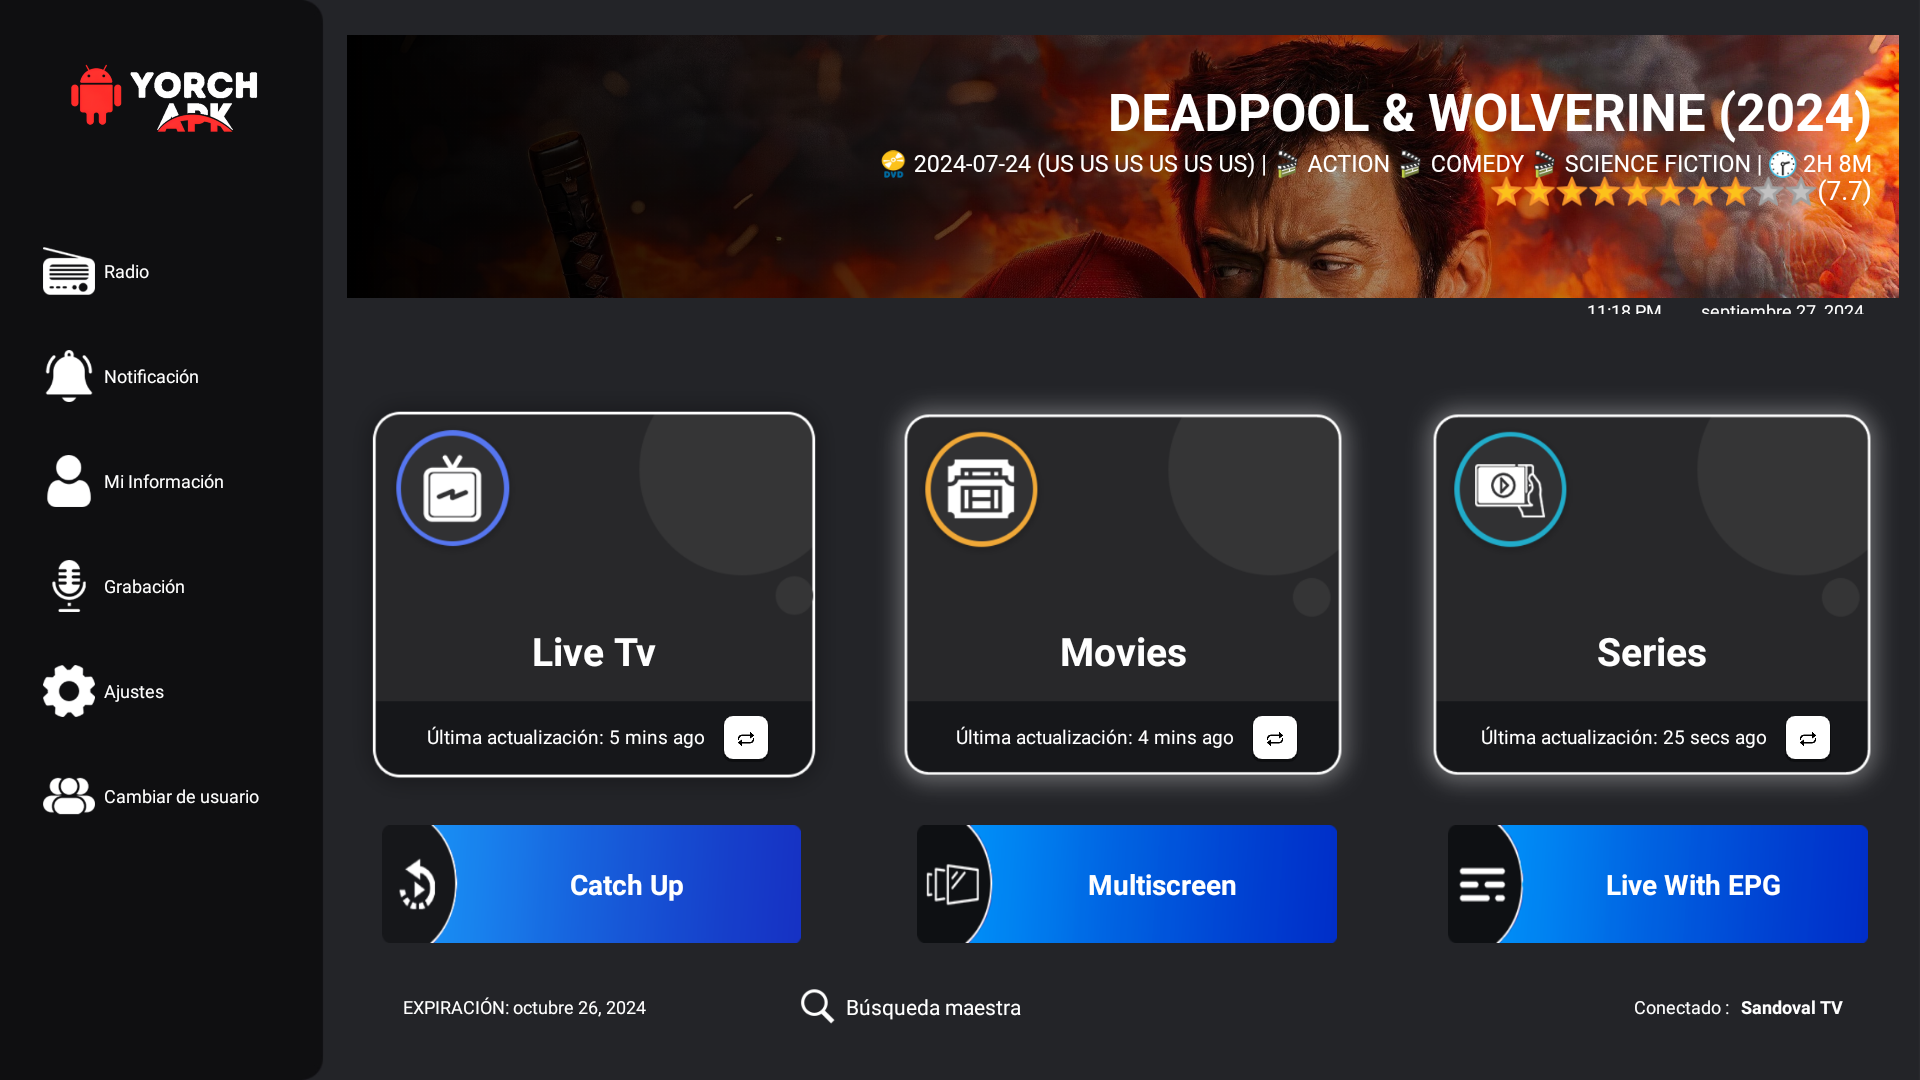Click Cambiar de usuario group icon
The image size is (1920, 1080).
click(68, 797)
